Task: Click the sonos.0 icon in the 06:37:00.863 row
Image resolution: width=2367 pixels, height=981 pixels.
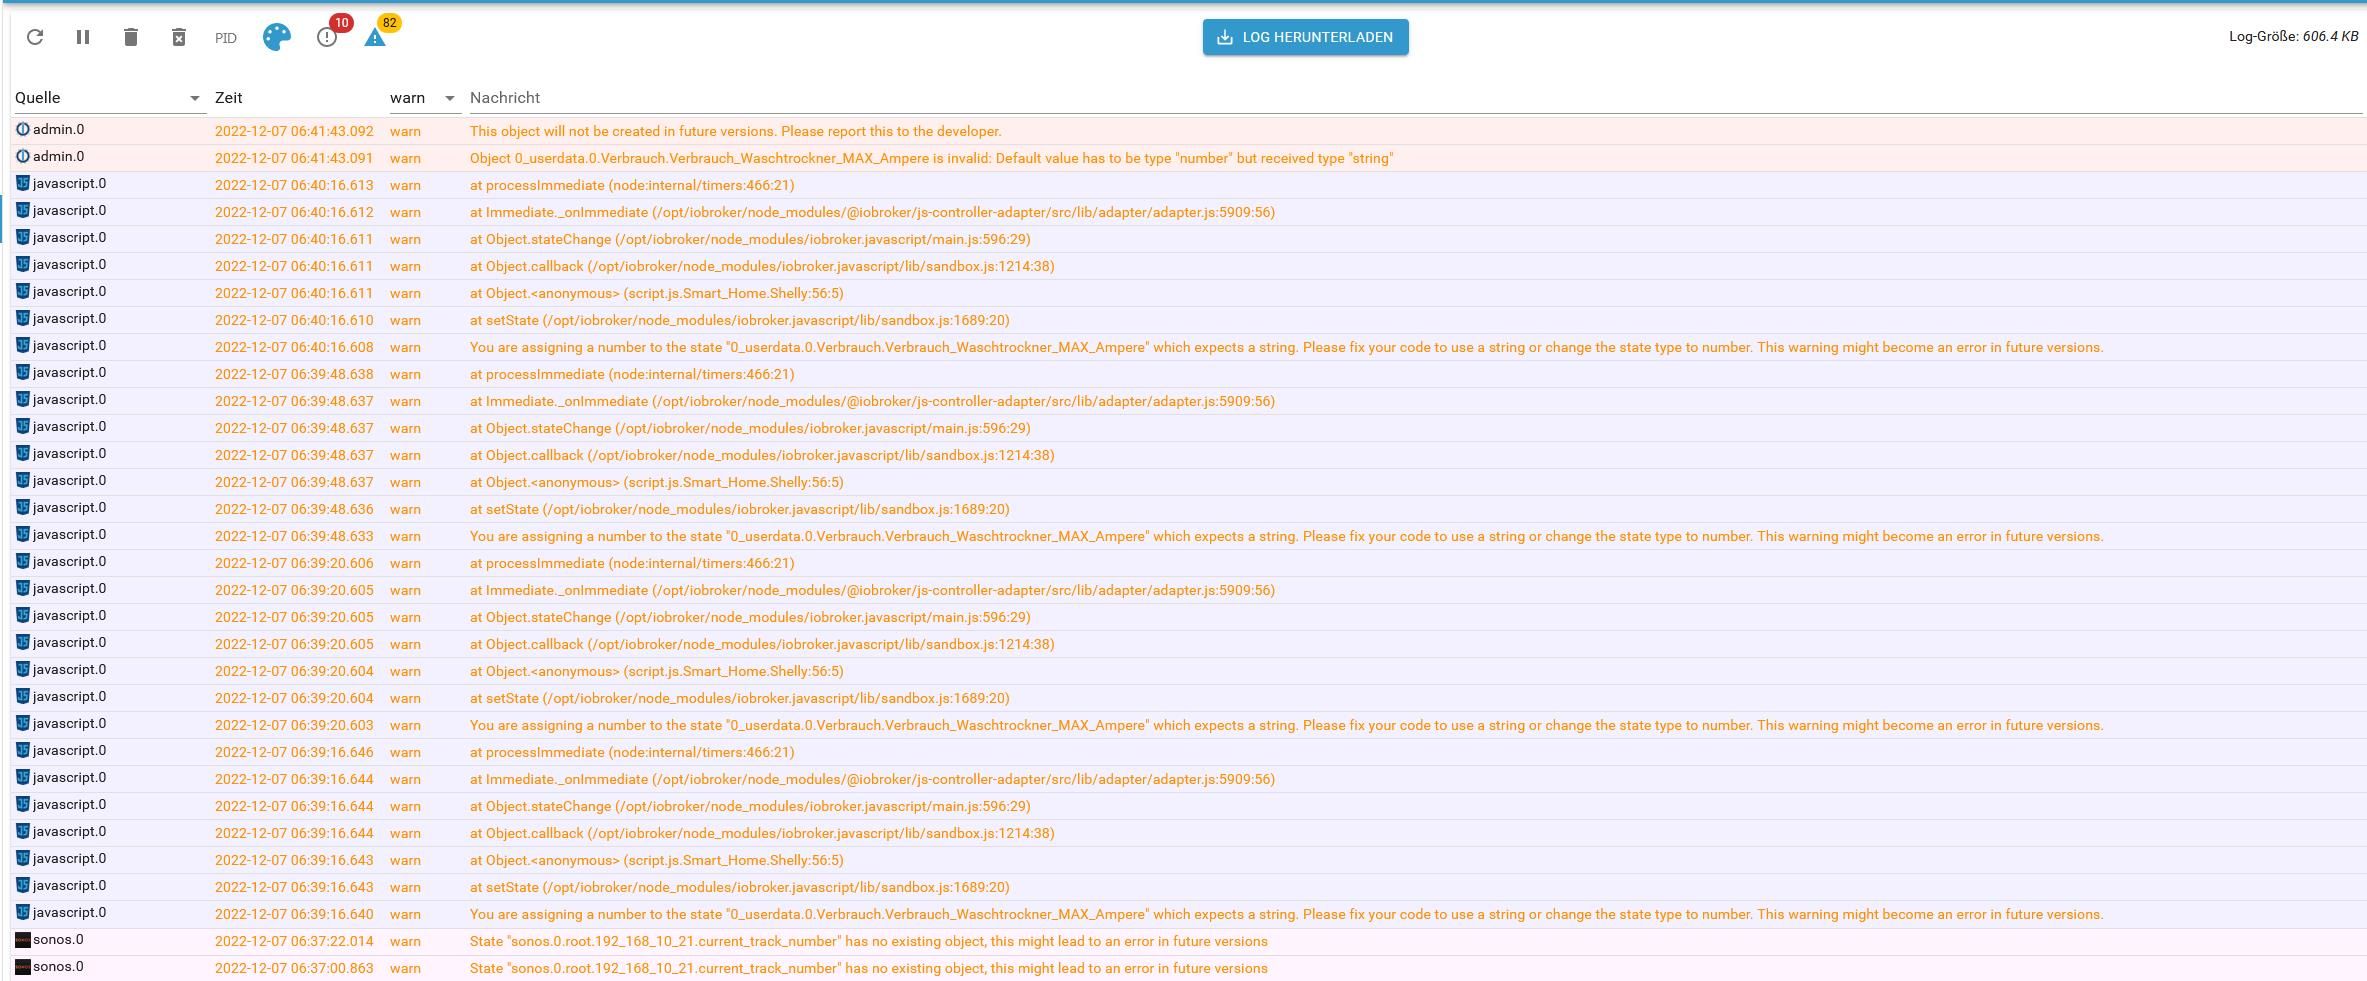Action: click(x=23, y=967)
